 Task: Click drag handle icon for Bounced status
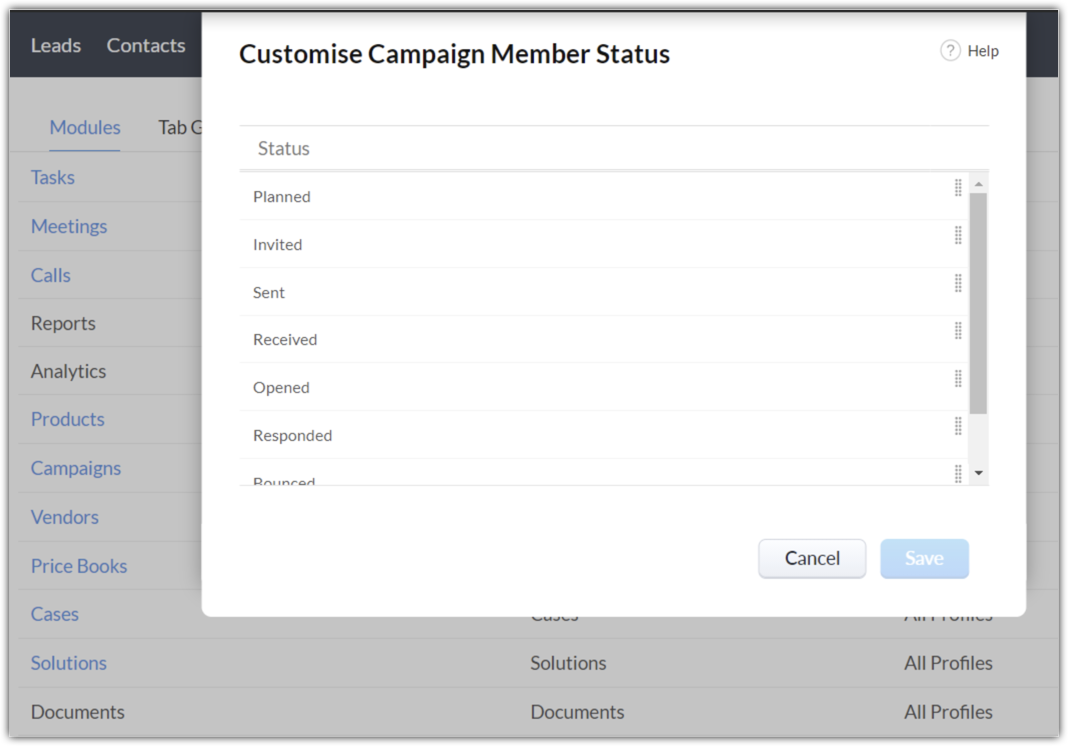pyautogui.click(x=958, y=473)
